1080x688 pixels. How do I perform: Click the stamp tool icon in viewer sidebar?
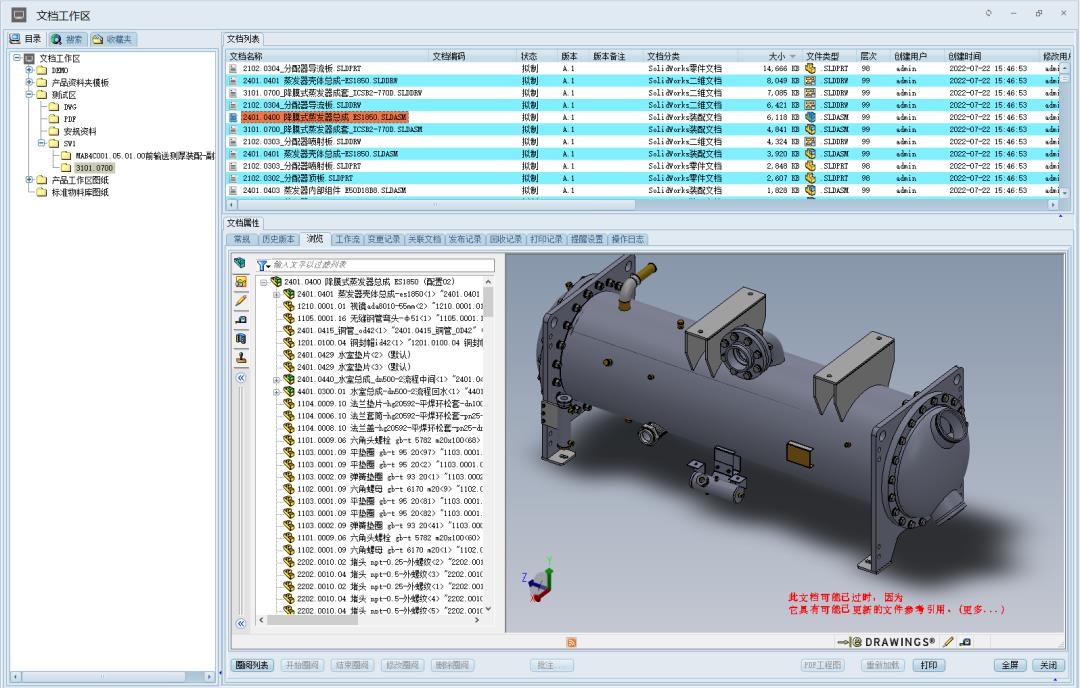(x=241, y=357)
